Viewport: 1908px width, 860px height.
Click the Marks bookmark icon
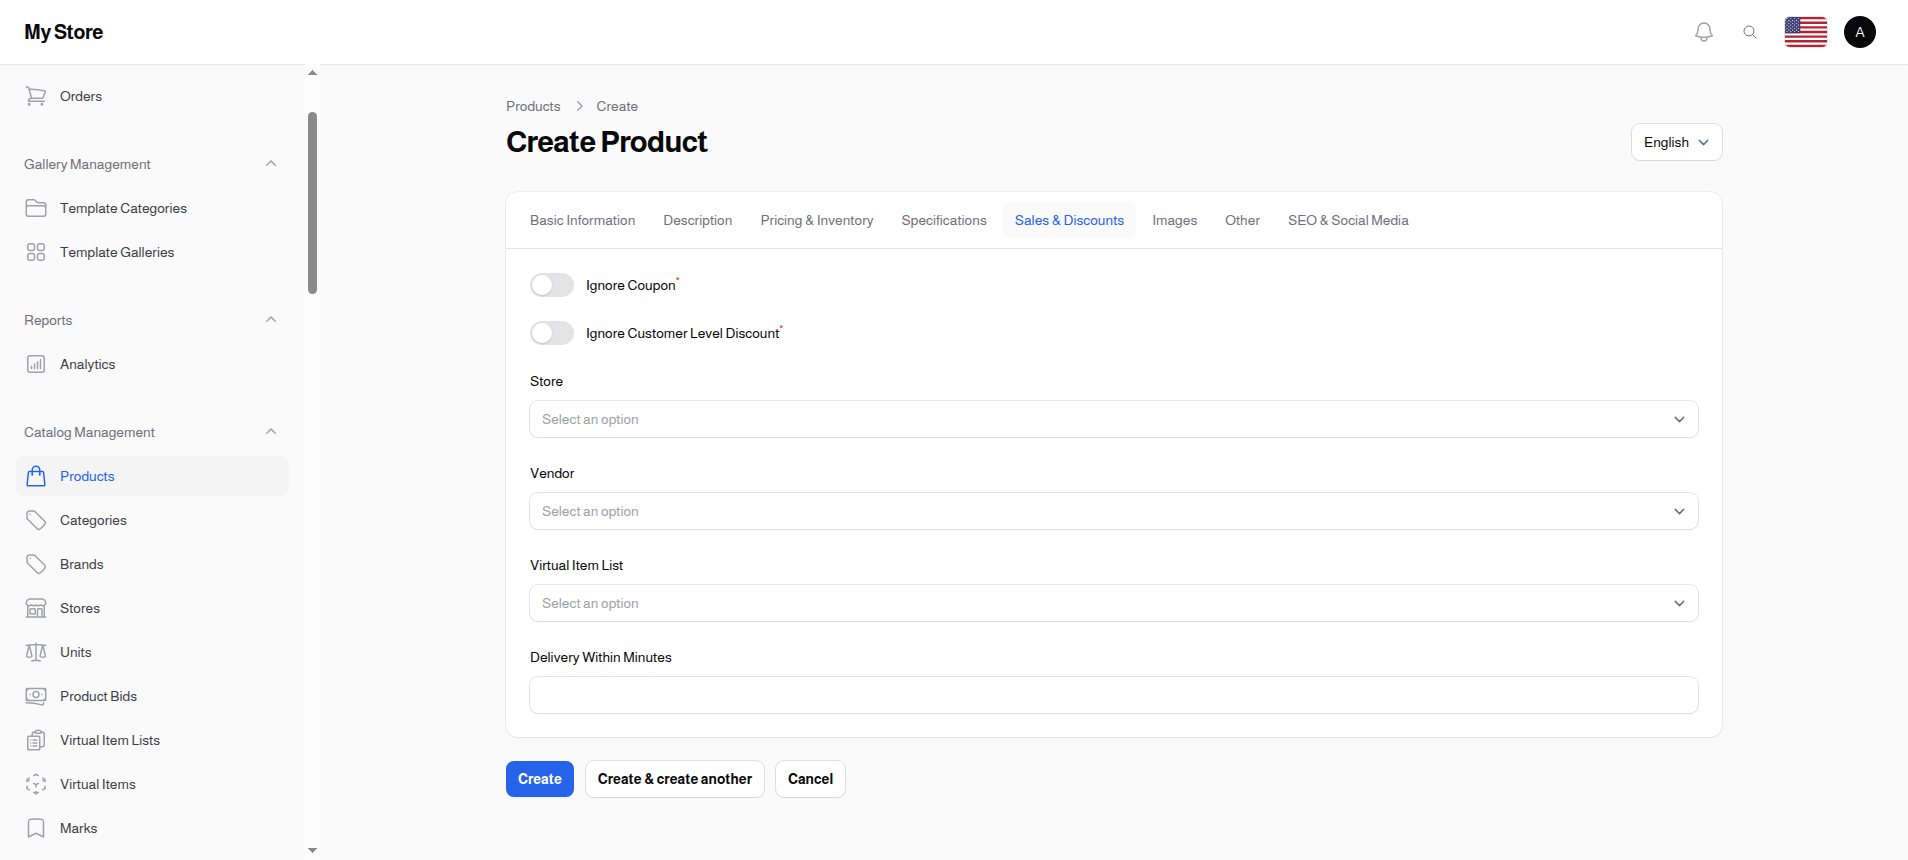coord(36,828)
